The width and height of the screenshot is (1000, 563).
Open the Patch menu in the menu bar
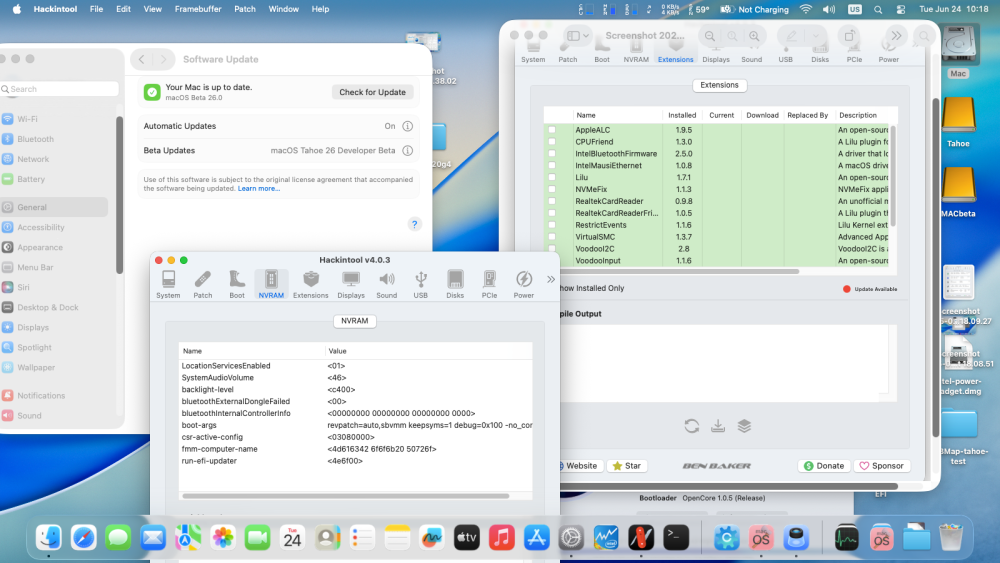(245, 9)
